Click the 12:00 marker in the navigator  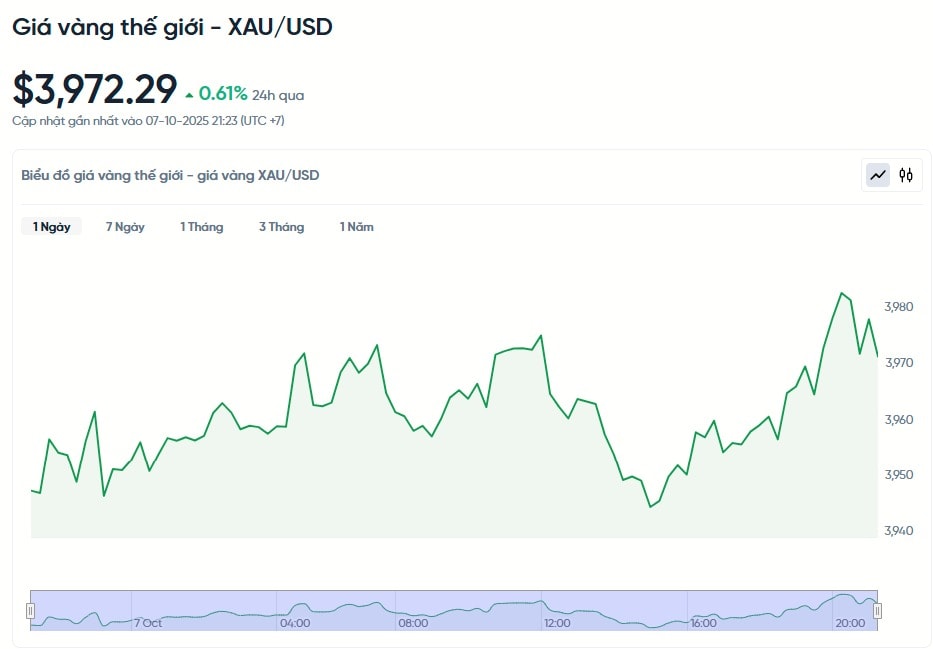[557, 623]
